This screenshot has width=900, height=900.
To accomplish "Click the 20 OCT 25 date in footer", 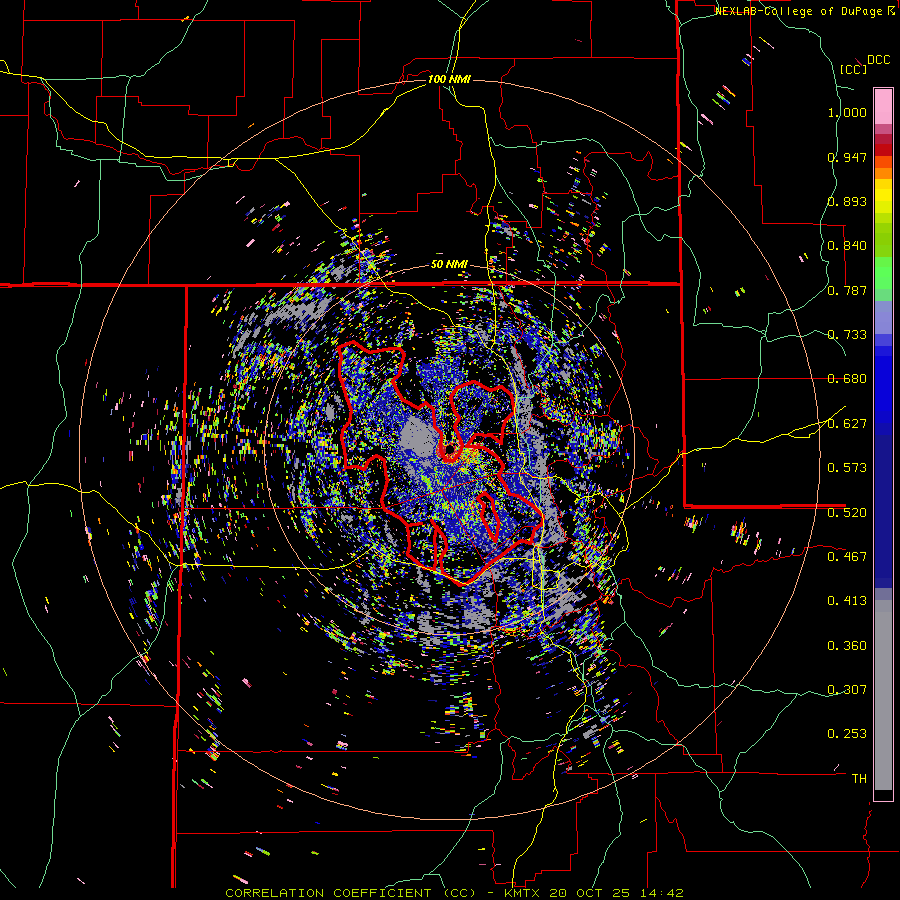I will pyautogui.click(x=589, y=893).
